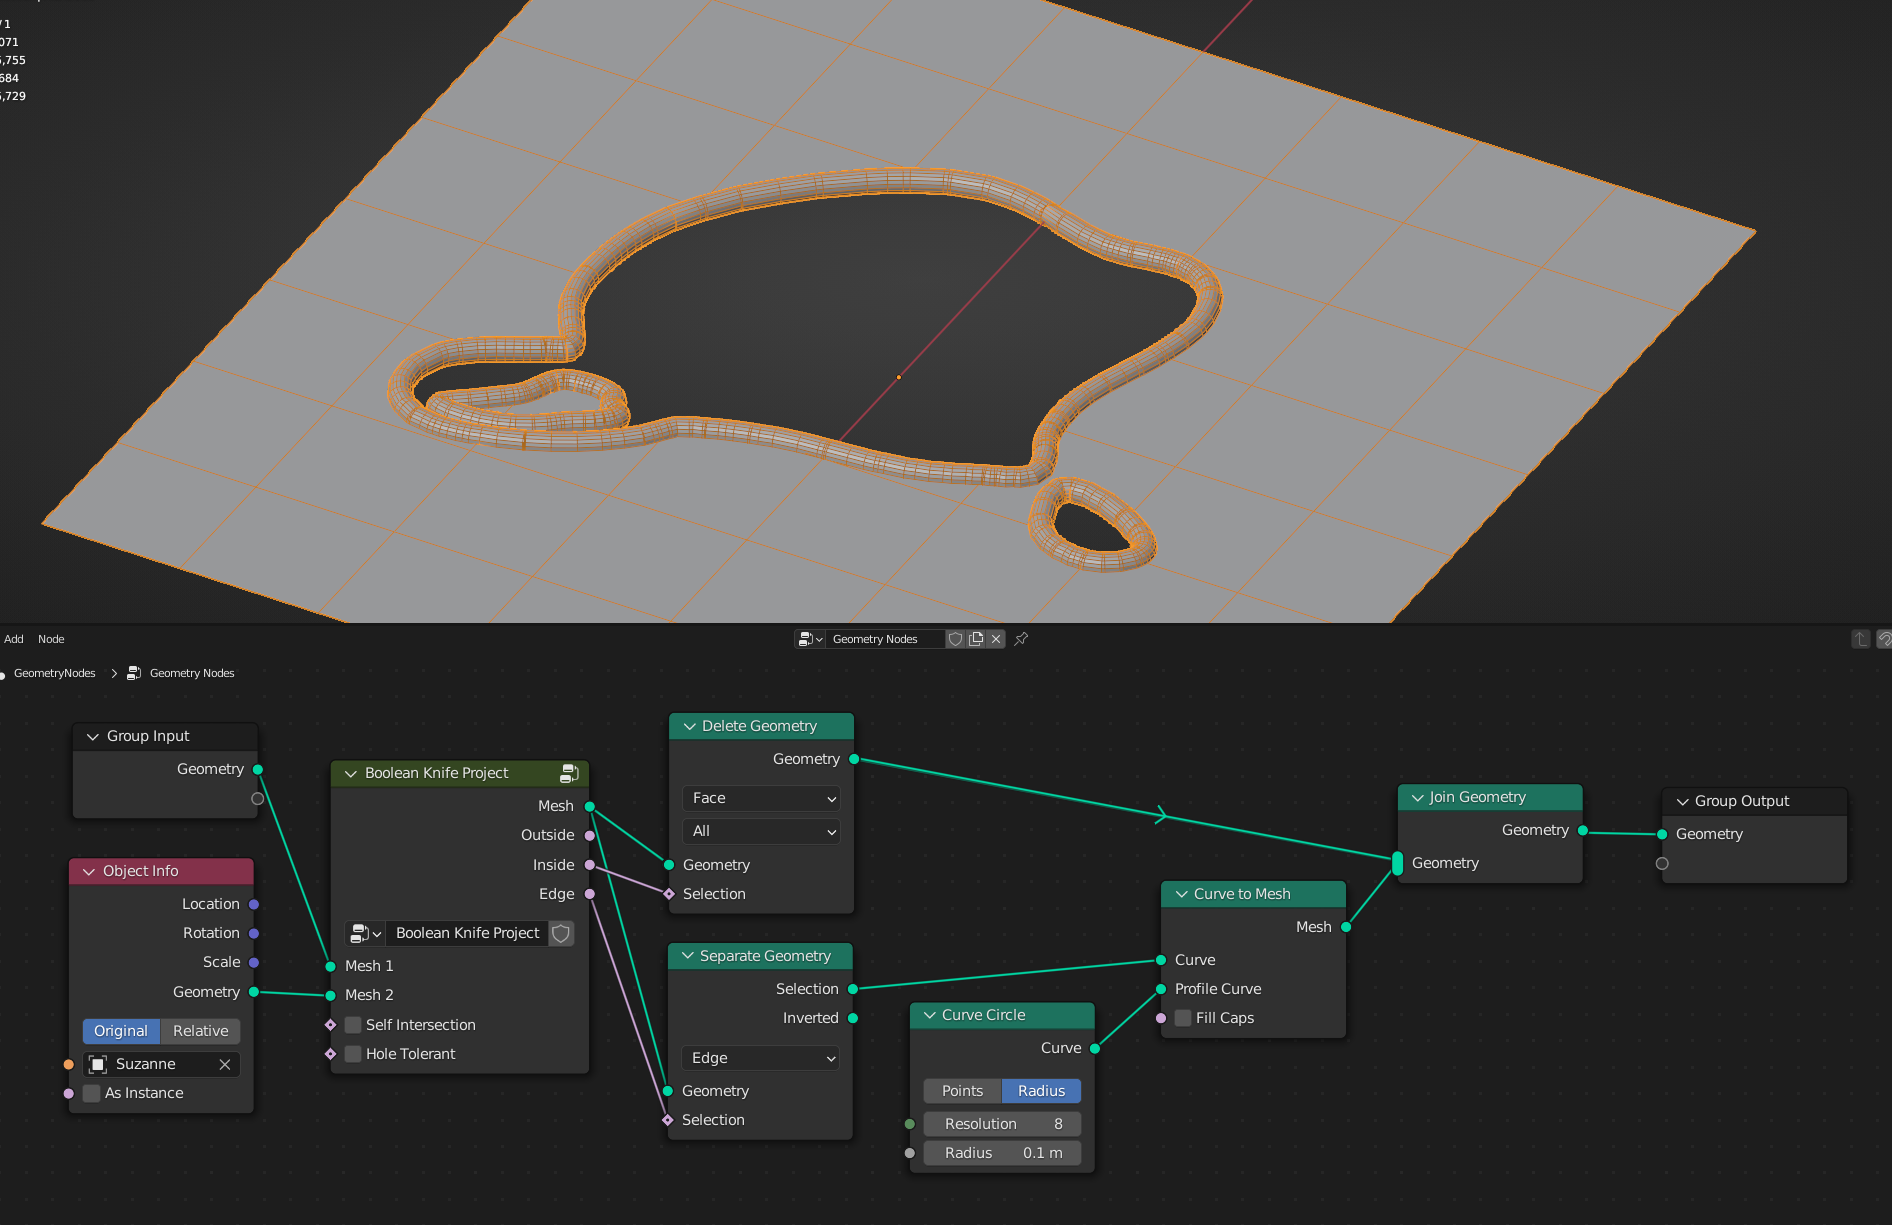Open the Add menu
Image resolution: width=1892 pixels, height=1225 pixels.
14,639
